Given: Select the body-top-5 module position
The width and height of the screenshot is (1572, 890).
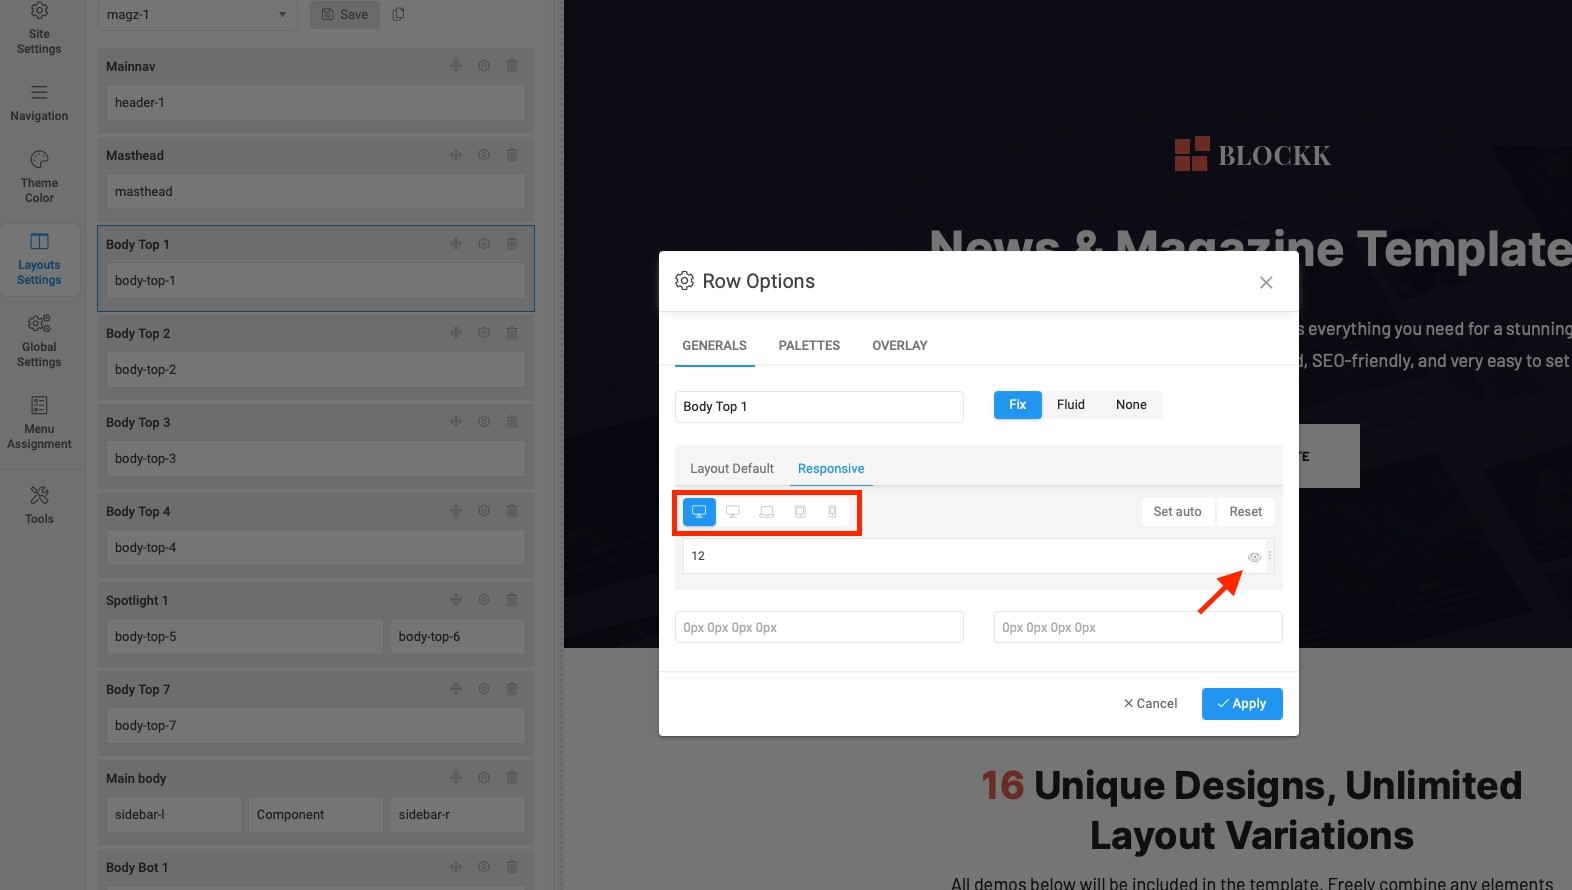Looking at the screenshot, I should [245, 637].
